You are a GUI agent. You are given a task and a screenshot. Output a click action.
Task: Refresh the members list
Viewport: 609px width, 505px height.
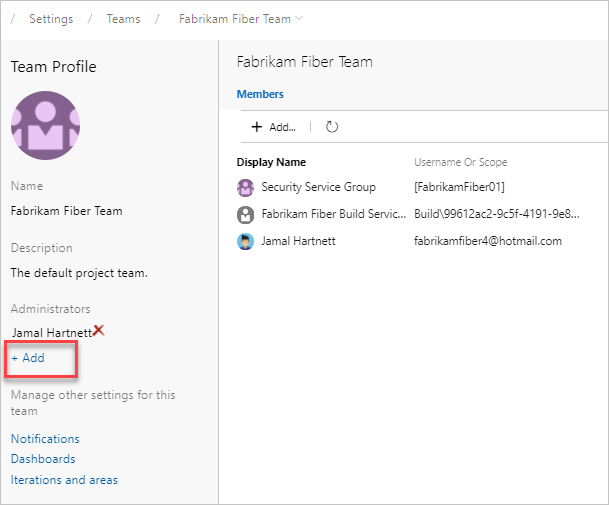332,127
